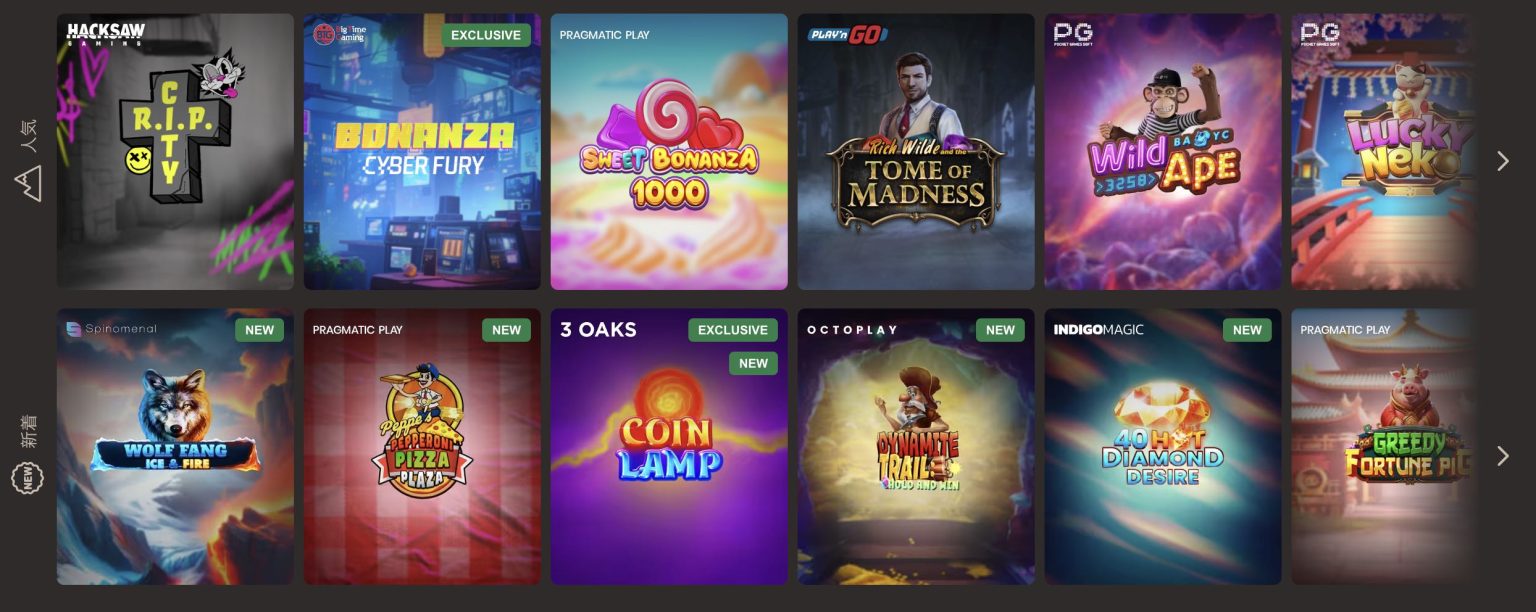
Task: Open Peppe's Pepperoni Pizza Plaza game
Action: 422,446
